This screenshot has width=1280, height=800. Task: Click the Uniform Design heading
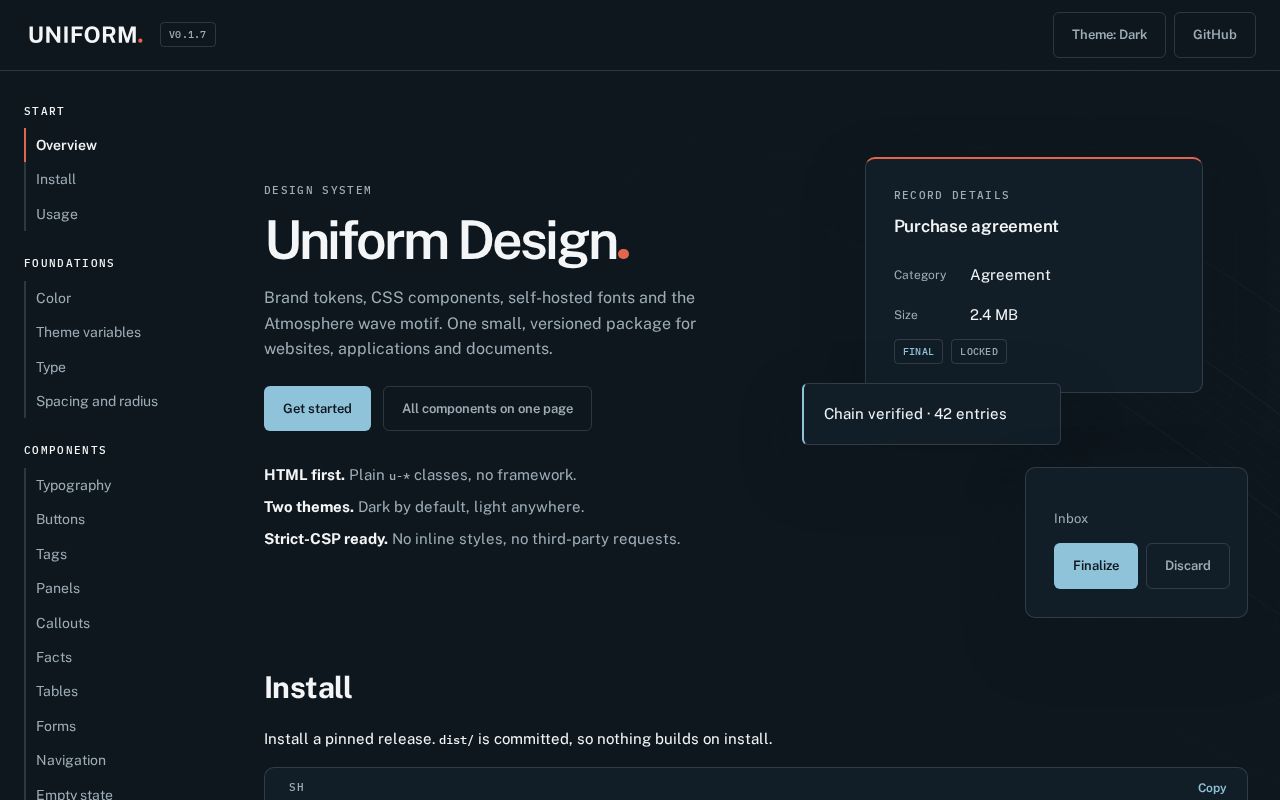[x=447, y=241]
